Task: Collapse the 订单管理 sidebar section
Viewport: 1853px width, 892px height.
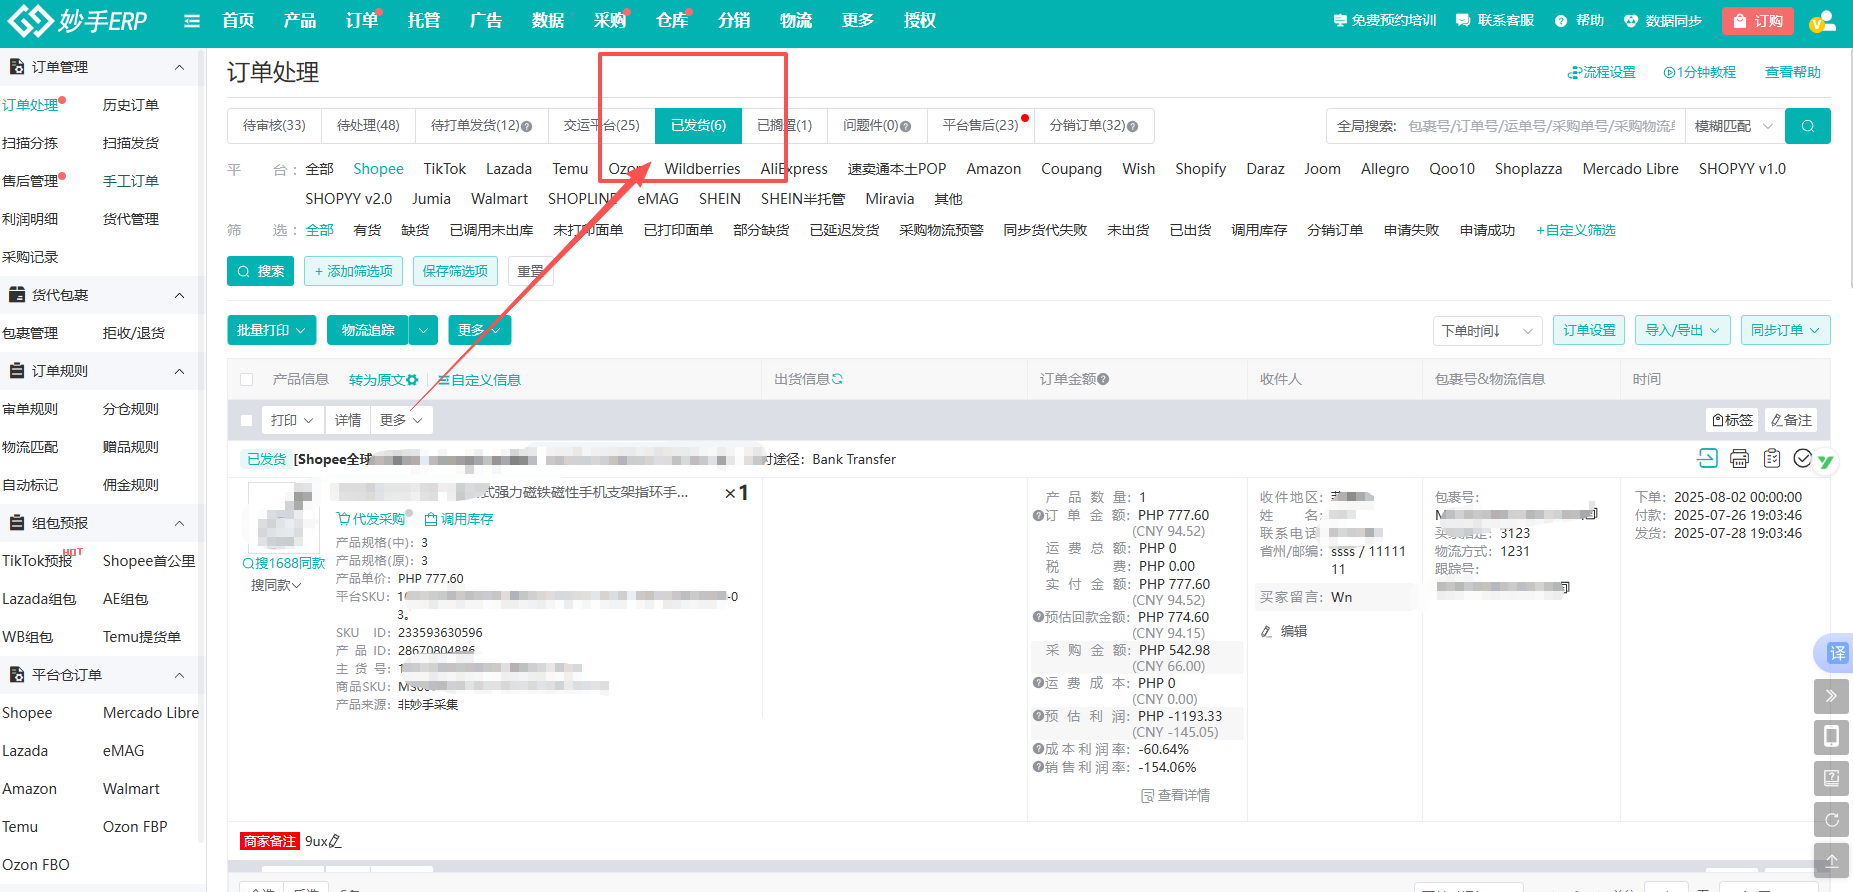Action: tap(179, 67)
